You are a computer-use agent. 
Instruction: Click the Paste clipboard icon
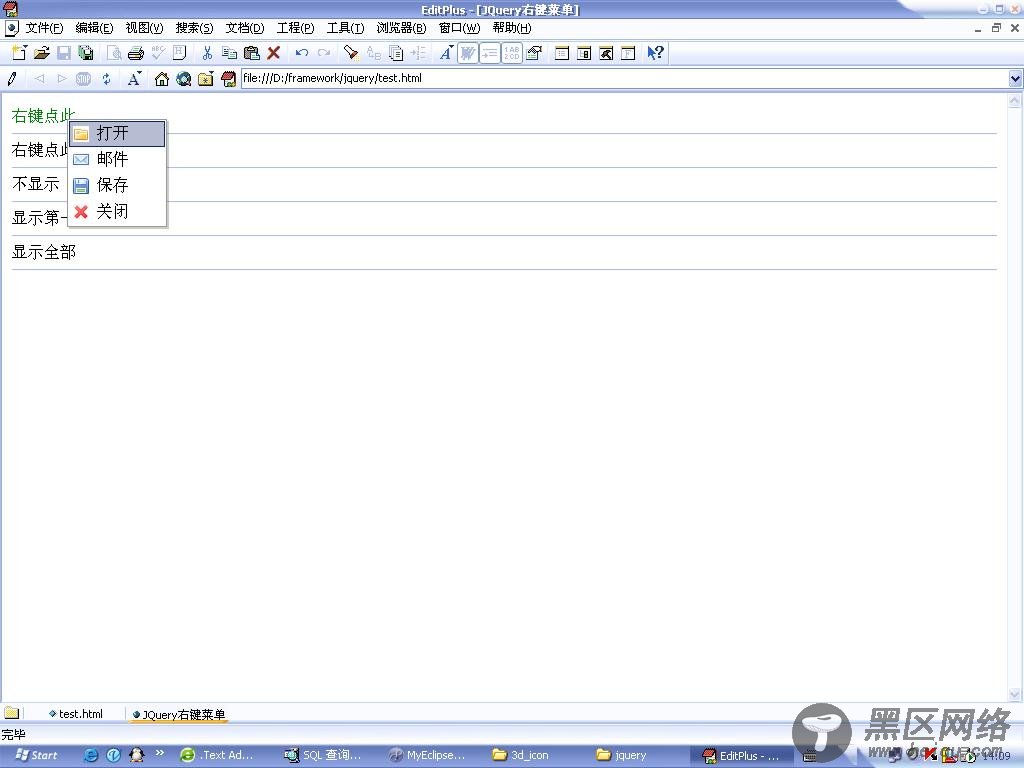tap(251, 53)
